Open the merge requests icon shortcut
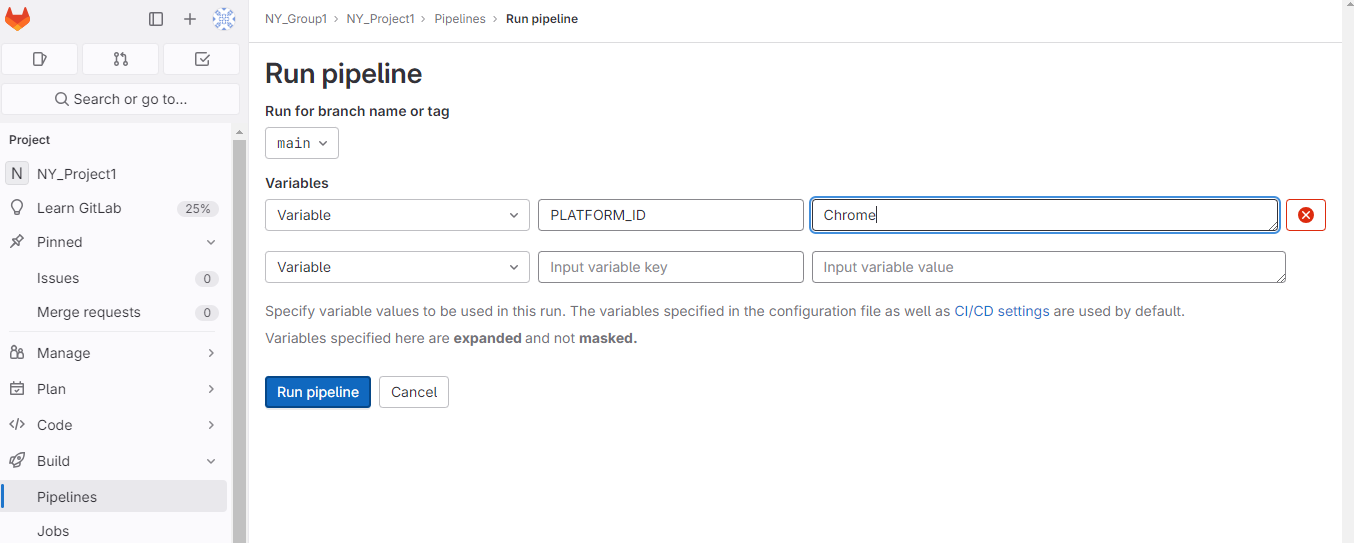The width and height of the screenshot is (1354, 543). coord(121,59)
